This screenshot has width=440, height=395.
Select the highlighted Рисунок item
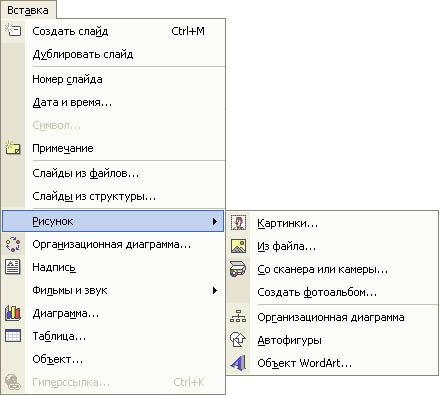113,221
